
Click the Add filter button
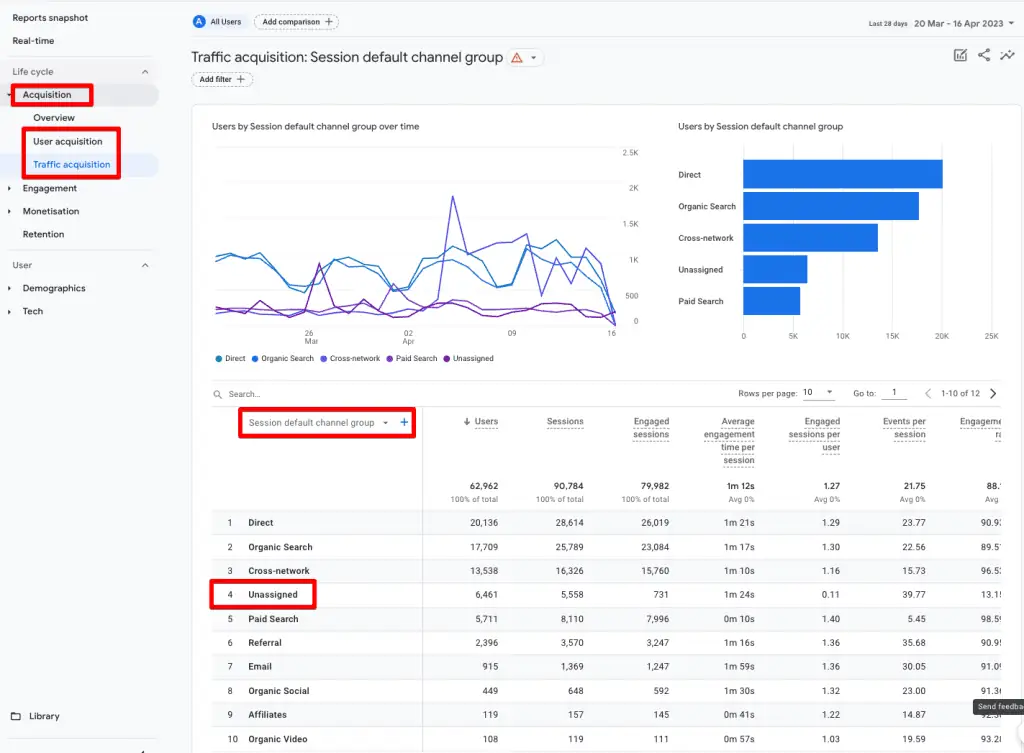[x=221, y=79]
